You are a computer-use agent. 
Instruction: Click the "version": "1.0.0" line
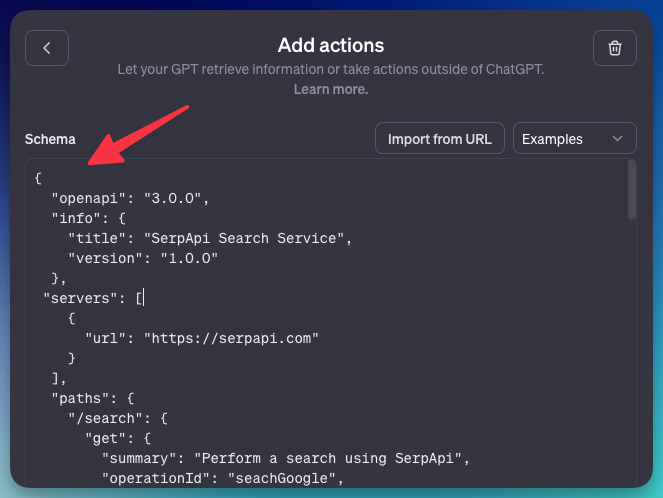pyautogui.click(x=143, y=258)
